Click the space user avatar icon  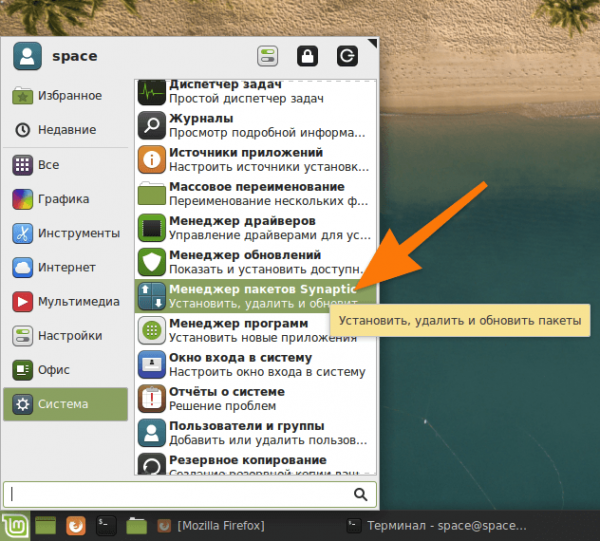tap(27, 56)
